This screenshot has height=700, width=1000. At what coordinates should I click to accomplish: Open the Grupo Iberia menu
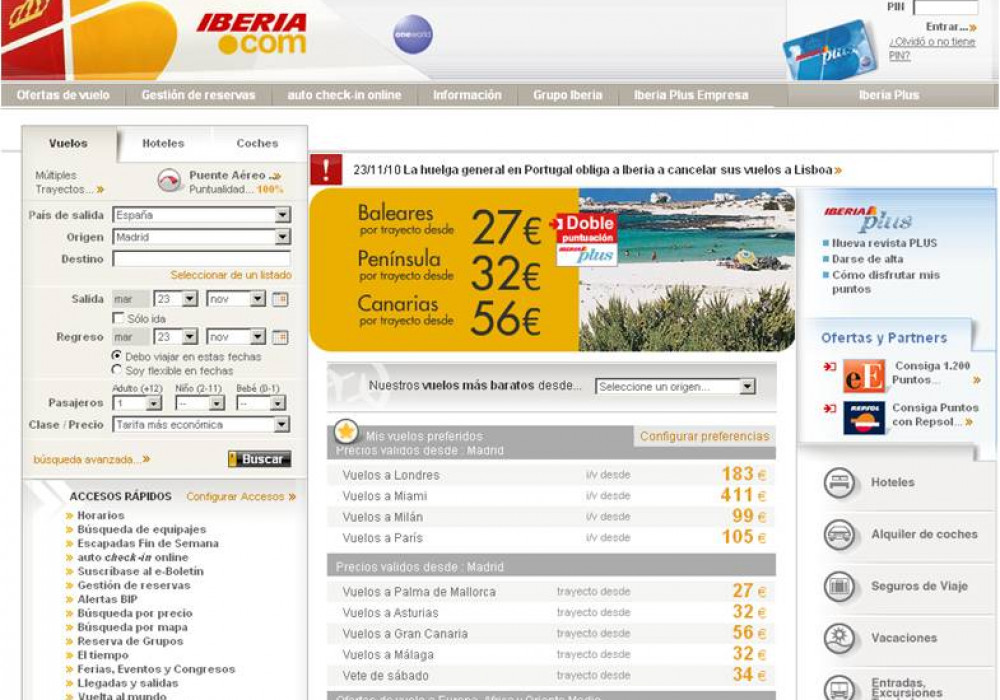point(568,95)
